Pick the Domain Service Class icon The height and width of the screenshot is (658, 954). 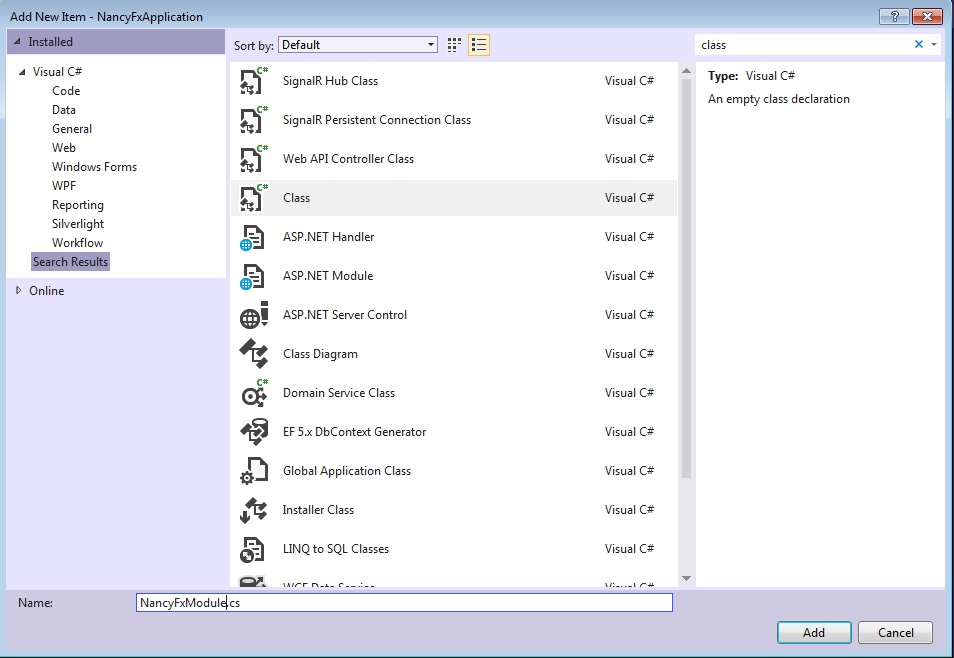[254, 393]
